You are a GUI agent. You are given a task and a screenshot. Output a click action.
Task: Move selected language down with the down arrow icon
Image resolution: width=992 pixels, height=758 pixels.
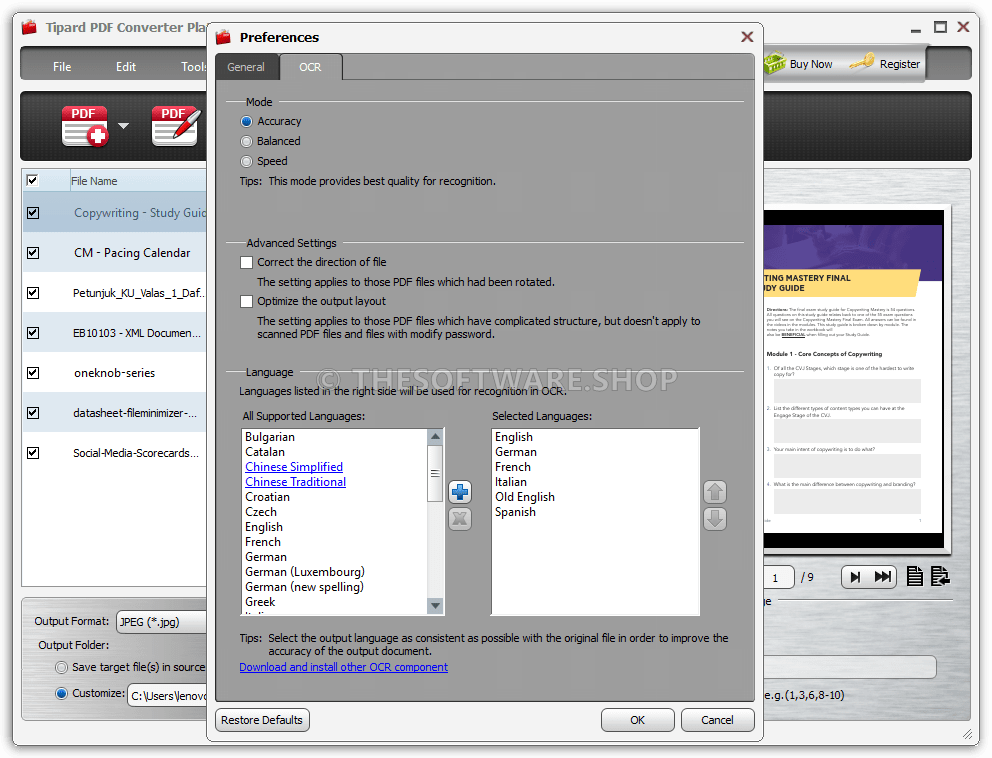(x=714, y=519)
